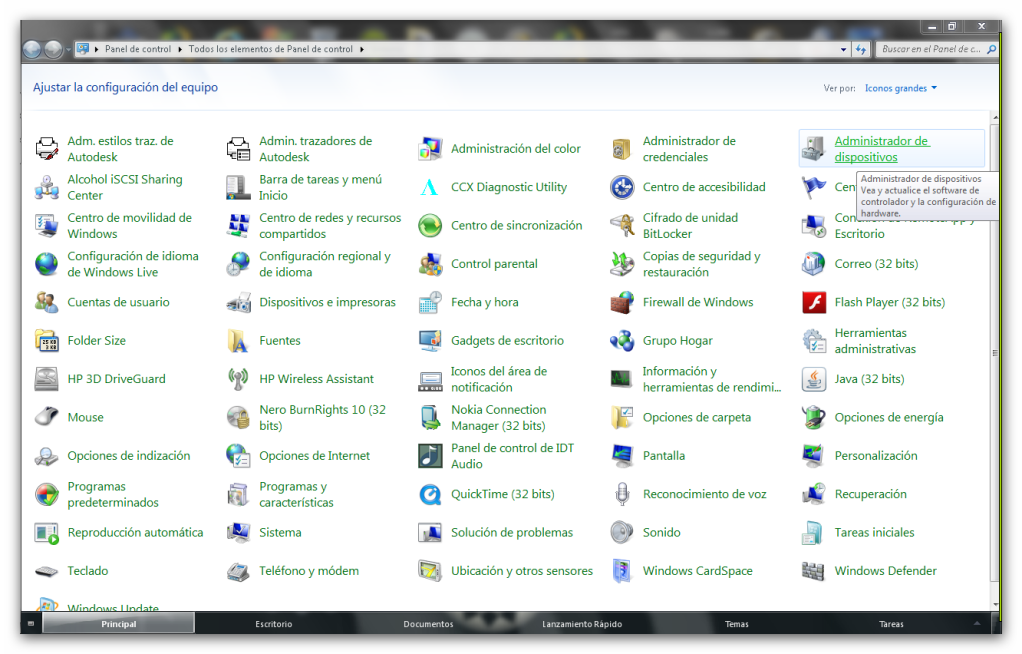Open Opciones de carpeta link
The width and height of the screenshot is (1022, 654).
coord(697,418)
